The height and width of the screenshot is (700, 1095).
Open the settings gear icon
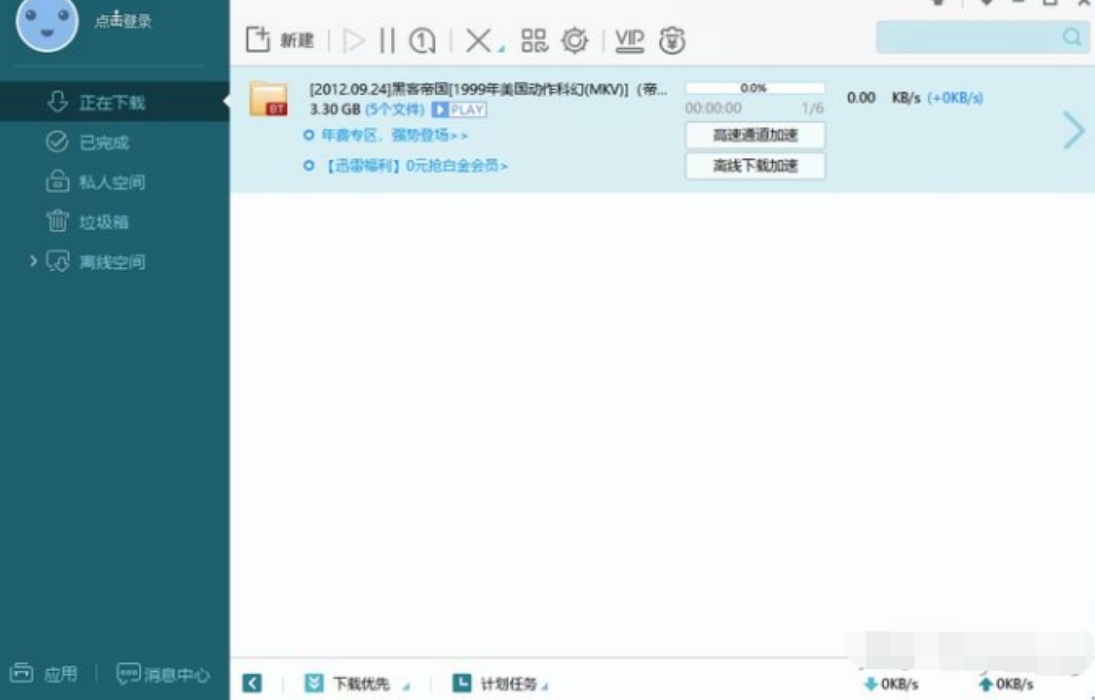coord(575,41)
